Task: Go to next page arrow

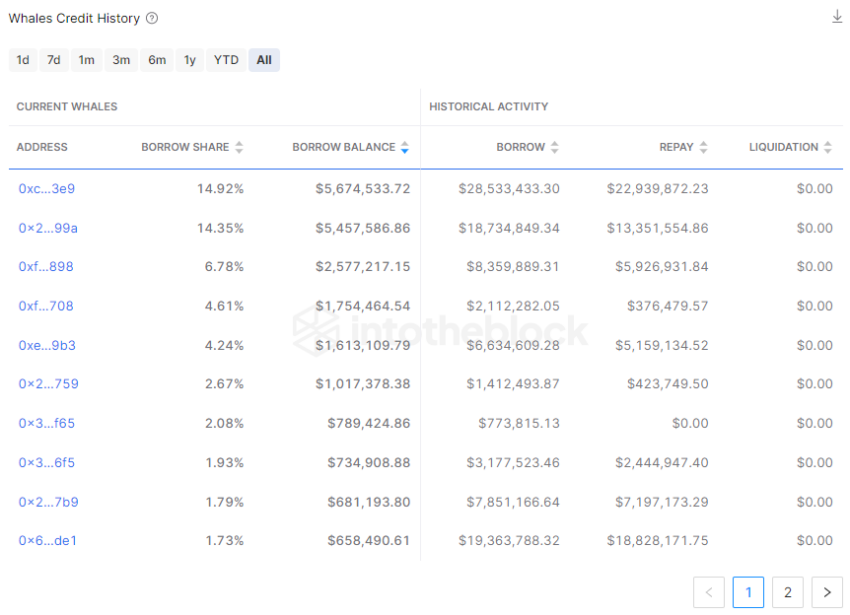Action: (827, 592)
